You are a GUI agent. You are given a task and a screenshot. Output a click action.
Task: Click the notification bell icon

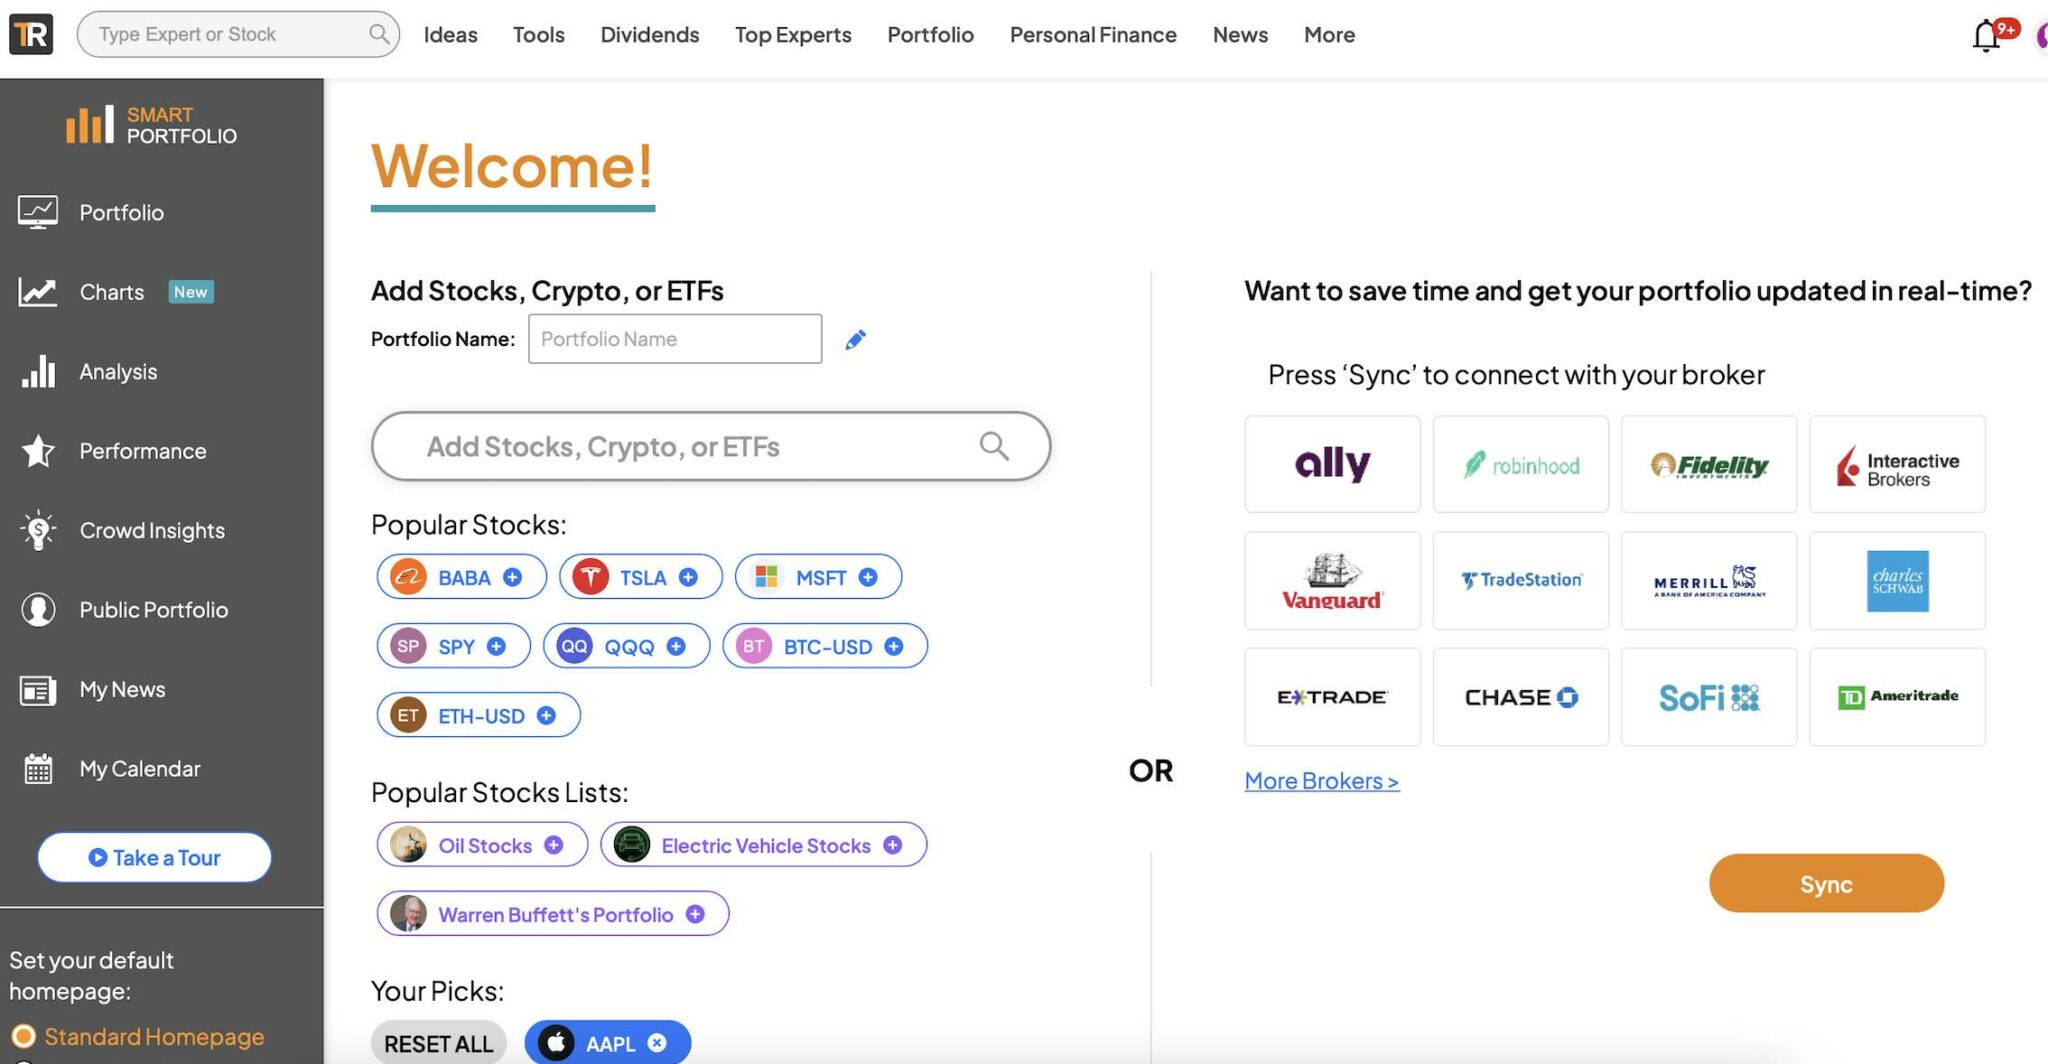(1986, 36)
